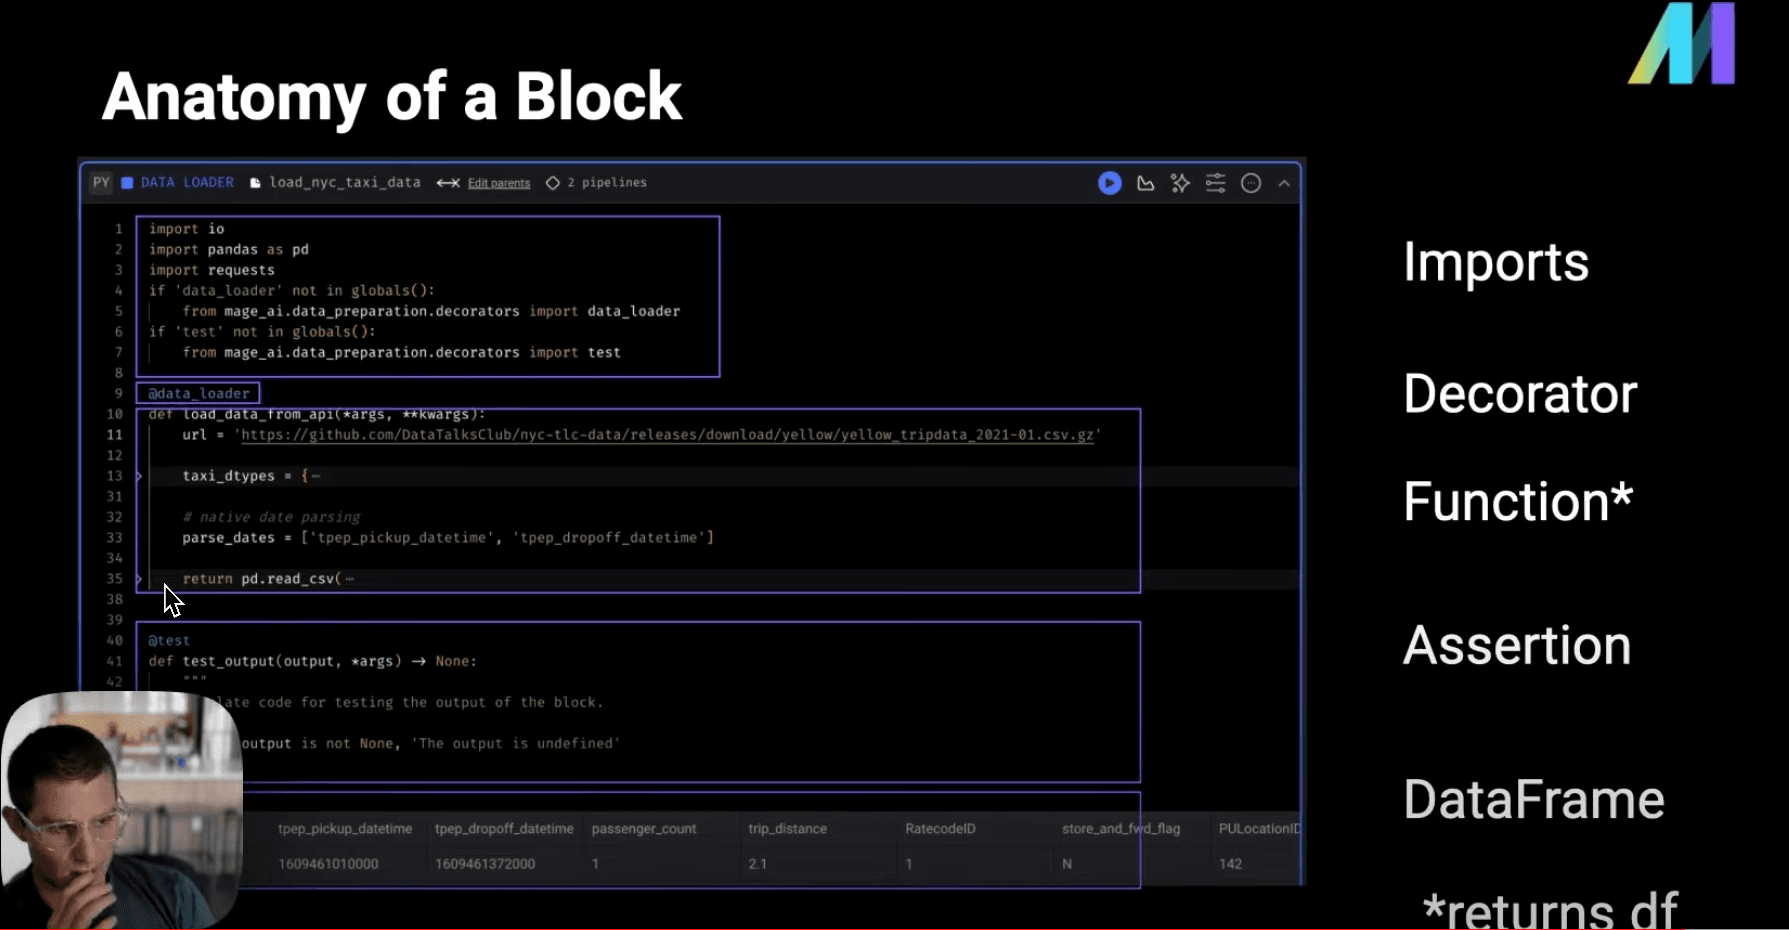
Task: Click the '# native date parsing' comment
Action: [271, 517]
